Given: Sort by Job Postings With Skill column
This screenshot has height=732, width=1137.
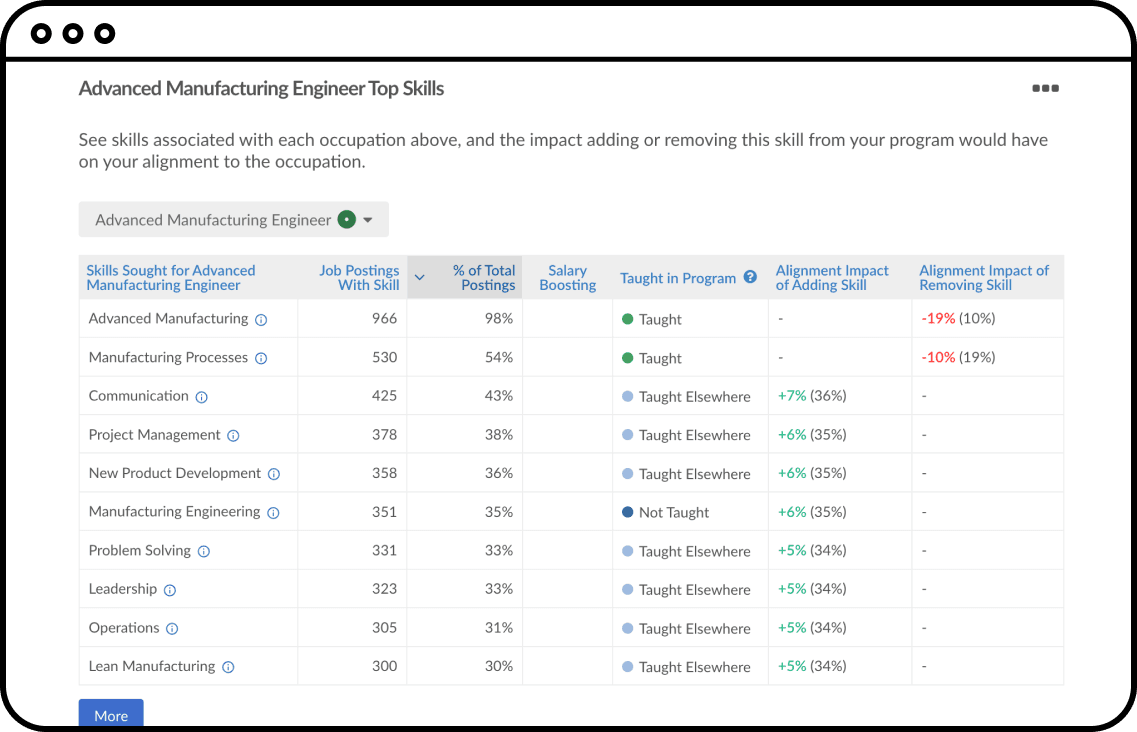Looking at the screenshot, I should click(x=359, y=278).
